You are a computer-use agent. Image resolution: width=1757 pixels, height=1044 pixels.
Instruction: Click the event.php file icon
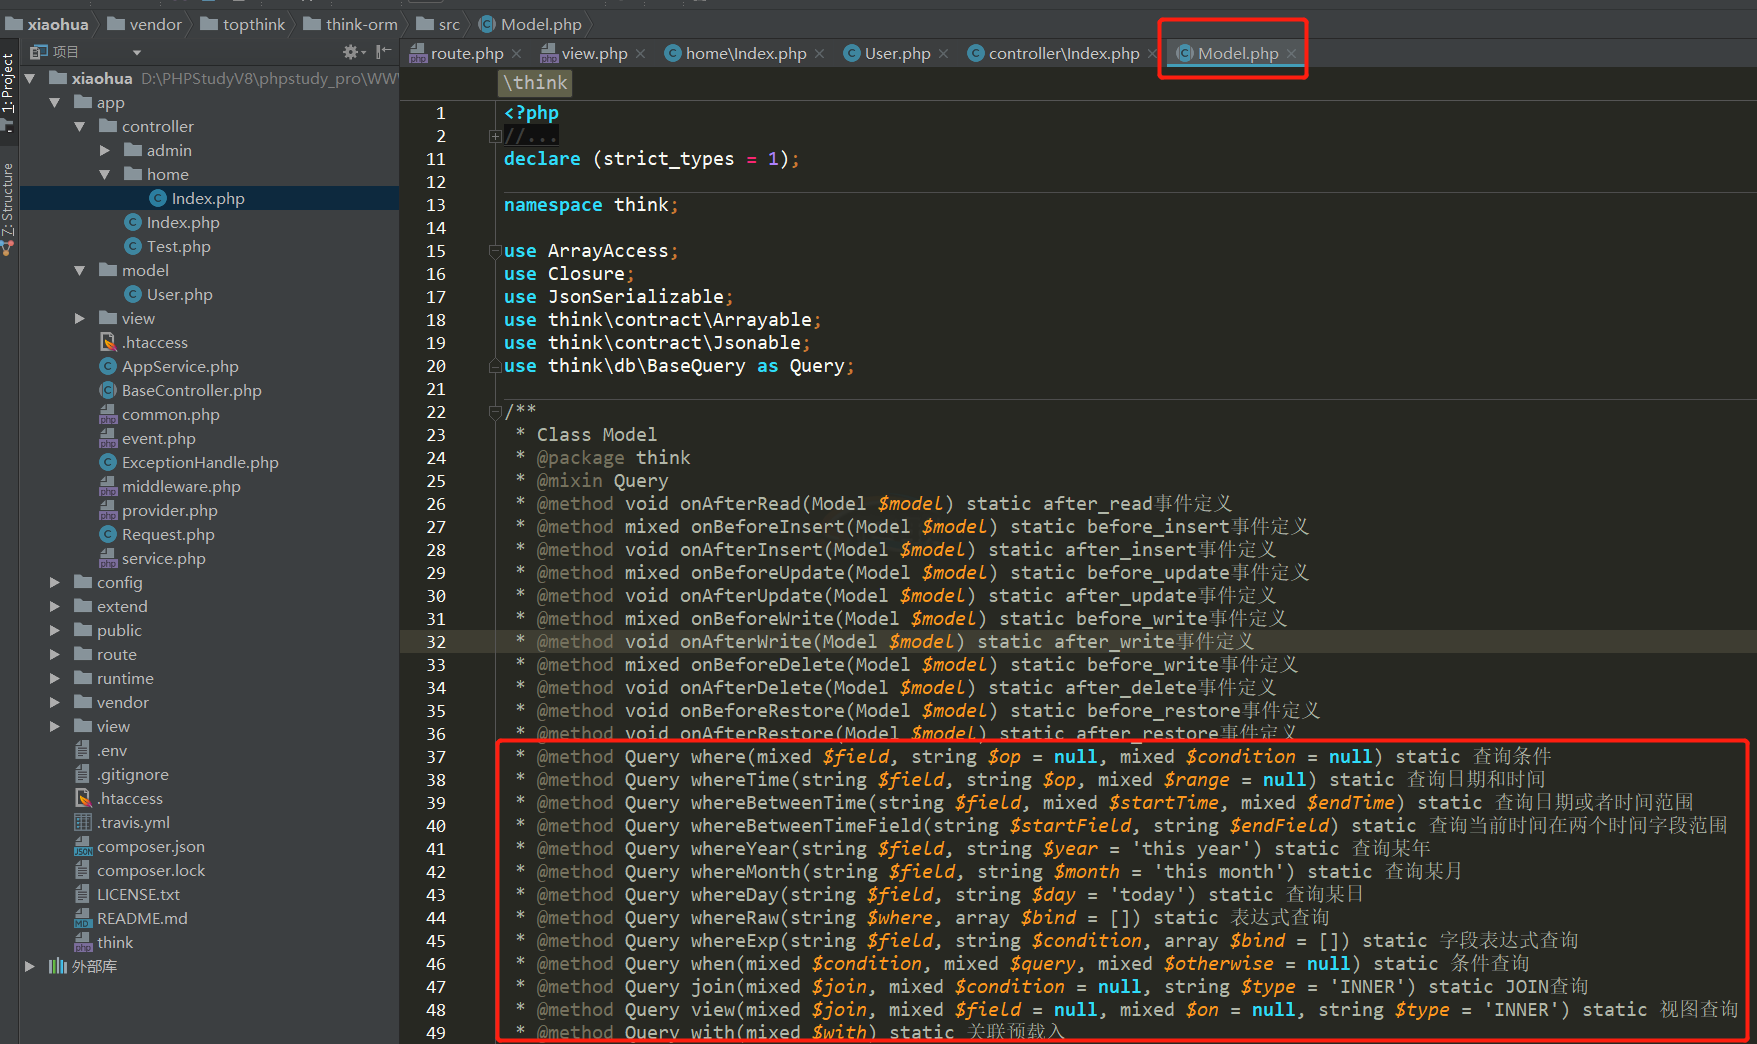(x=108, y=438)
